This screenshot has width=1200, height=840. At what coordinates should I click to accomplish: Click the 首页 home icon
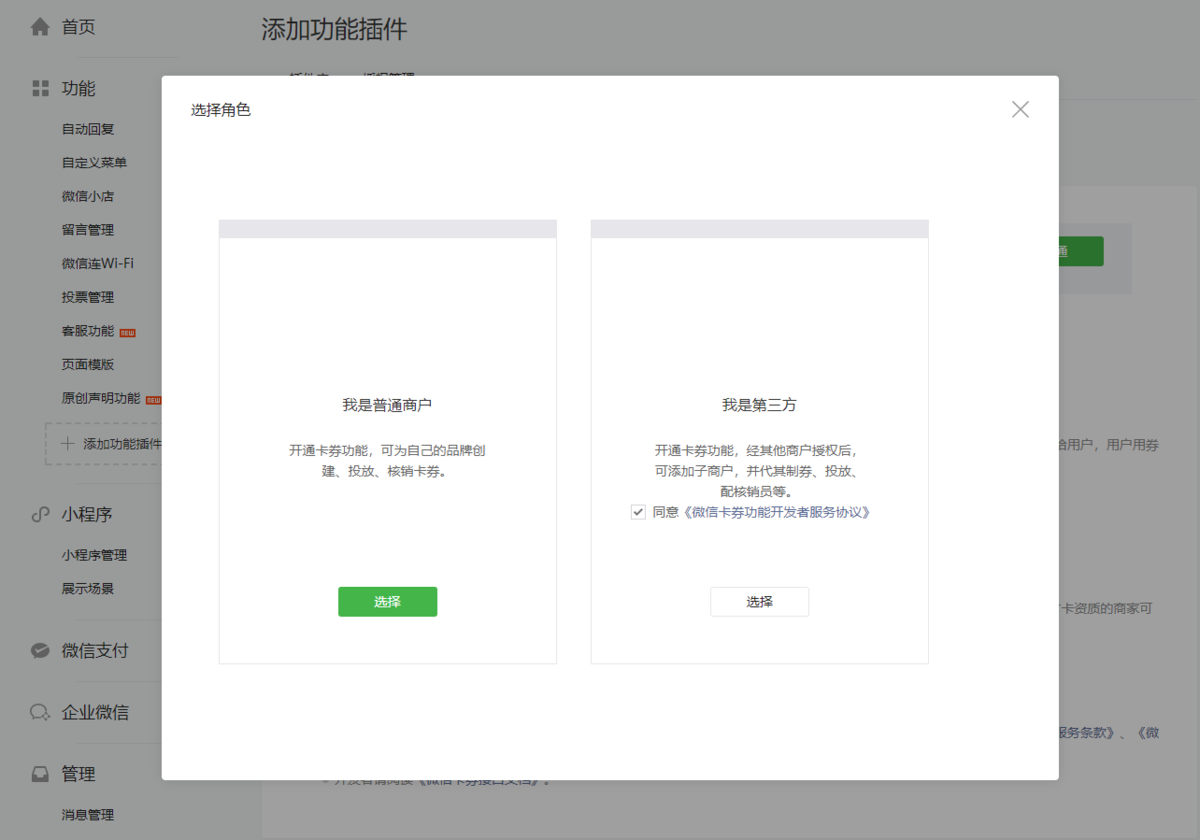point(40,27)
